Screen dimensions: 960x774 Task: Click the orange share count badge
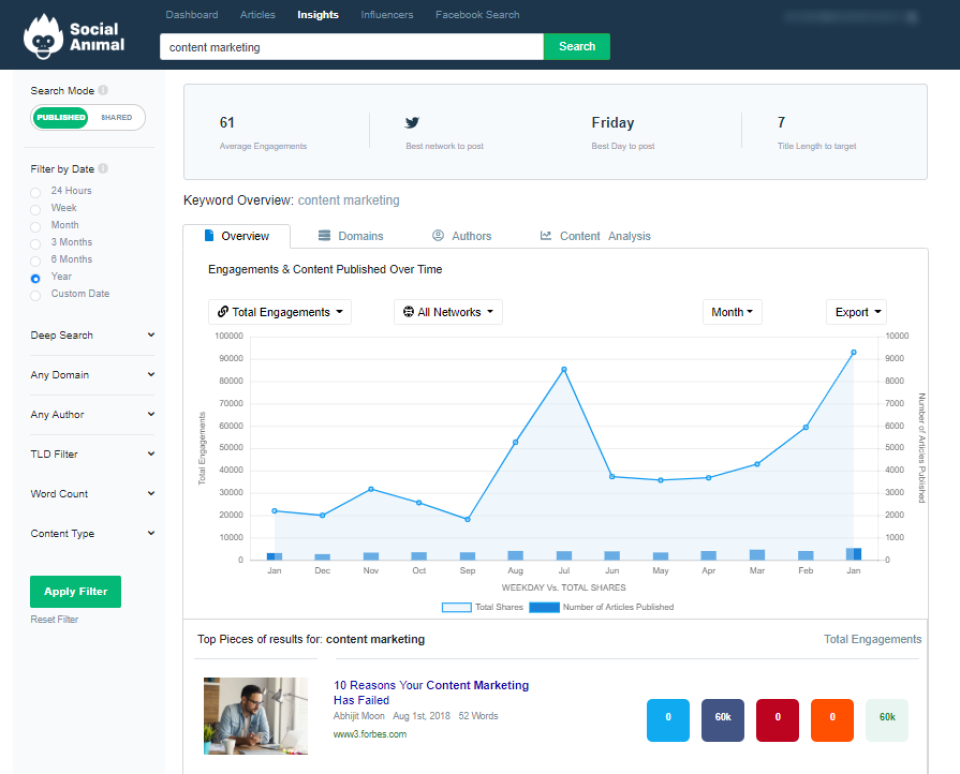point(832,719)
